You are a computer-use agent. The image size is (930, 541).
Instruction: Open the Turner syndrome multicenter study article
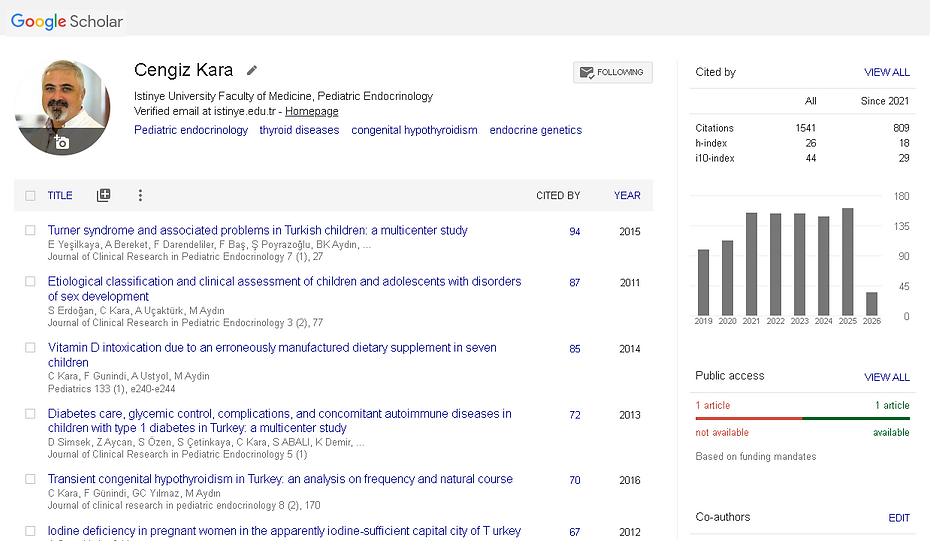pyautogui.click(x=257, y=230)
